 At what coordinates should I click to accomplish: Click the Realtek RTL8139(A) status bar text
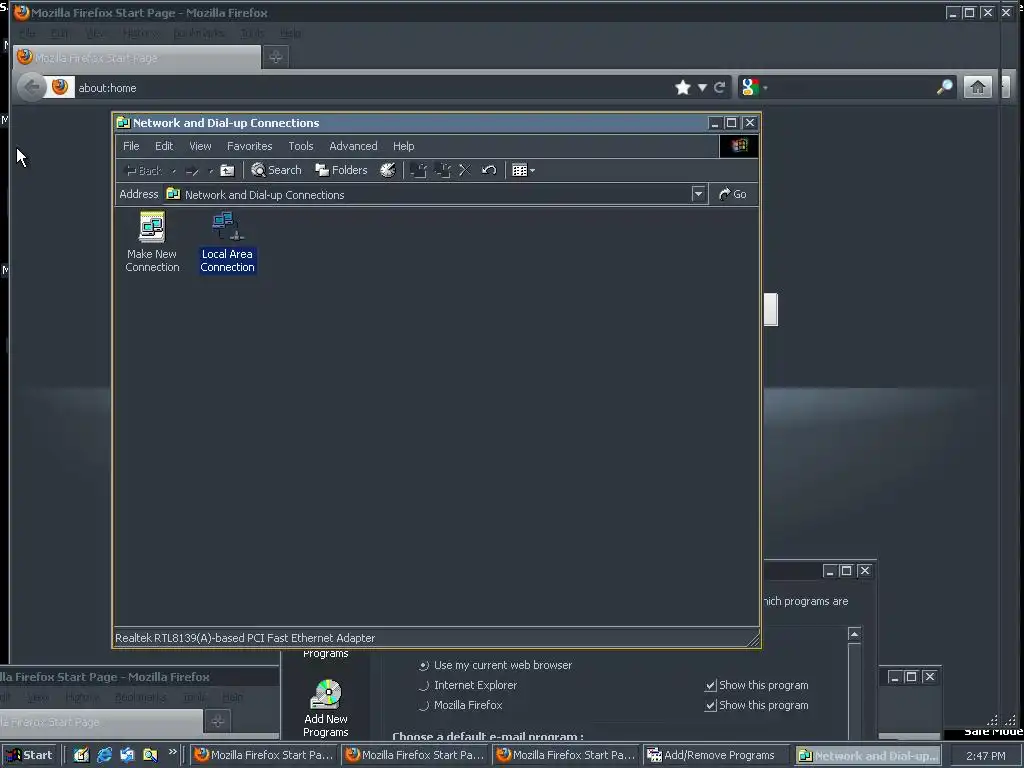245,638
